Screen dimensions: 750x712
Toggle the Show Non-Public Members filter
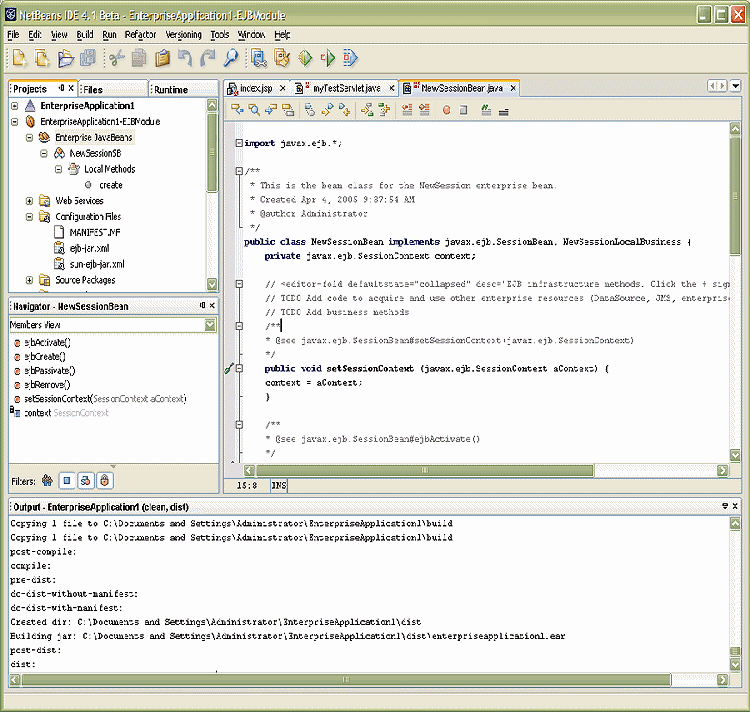click(x=104, y=480)
